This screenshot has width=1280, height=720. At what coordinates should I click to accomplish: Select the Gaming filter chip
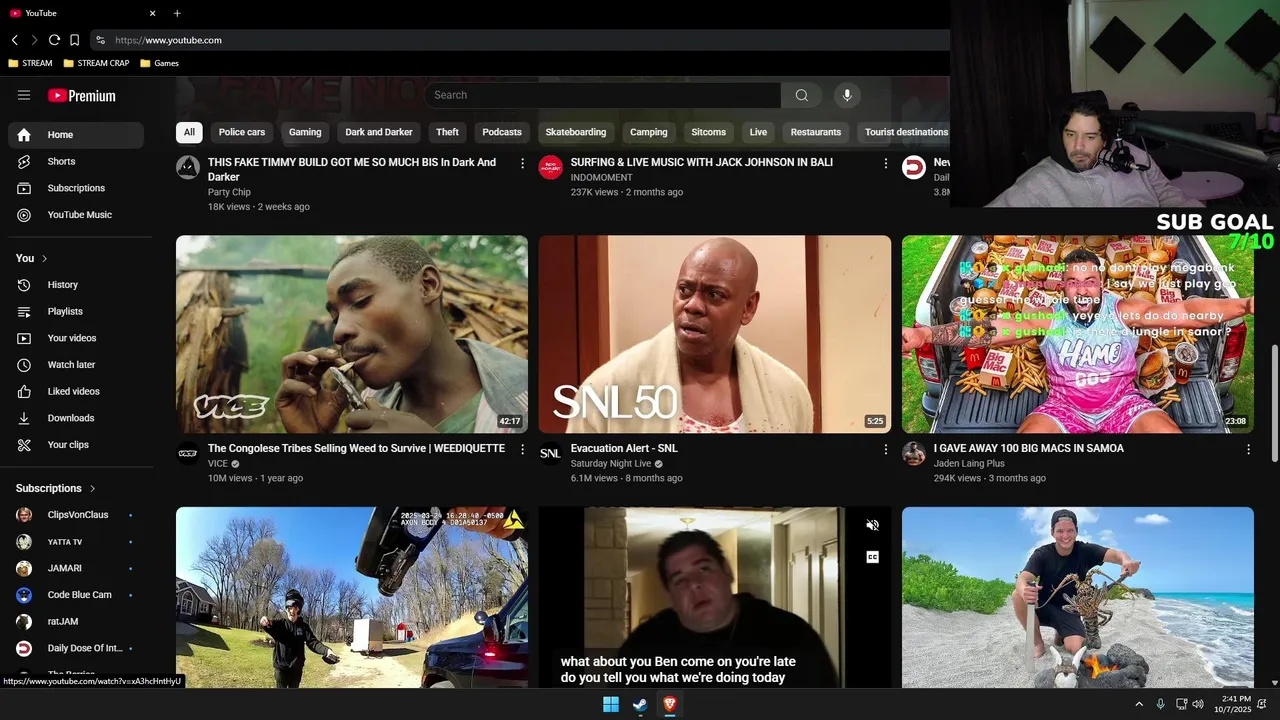pos(305,132)
